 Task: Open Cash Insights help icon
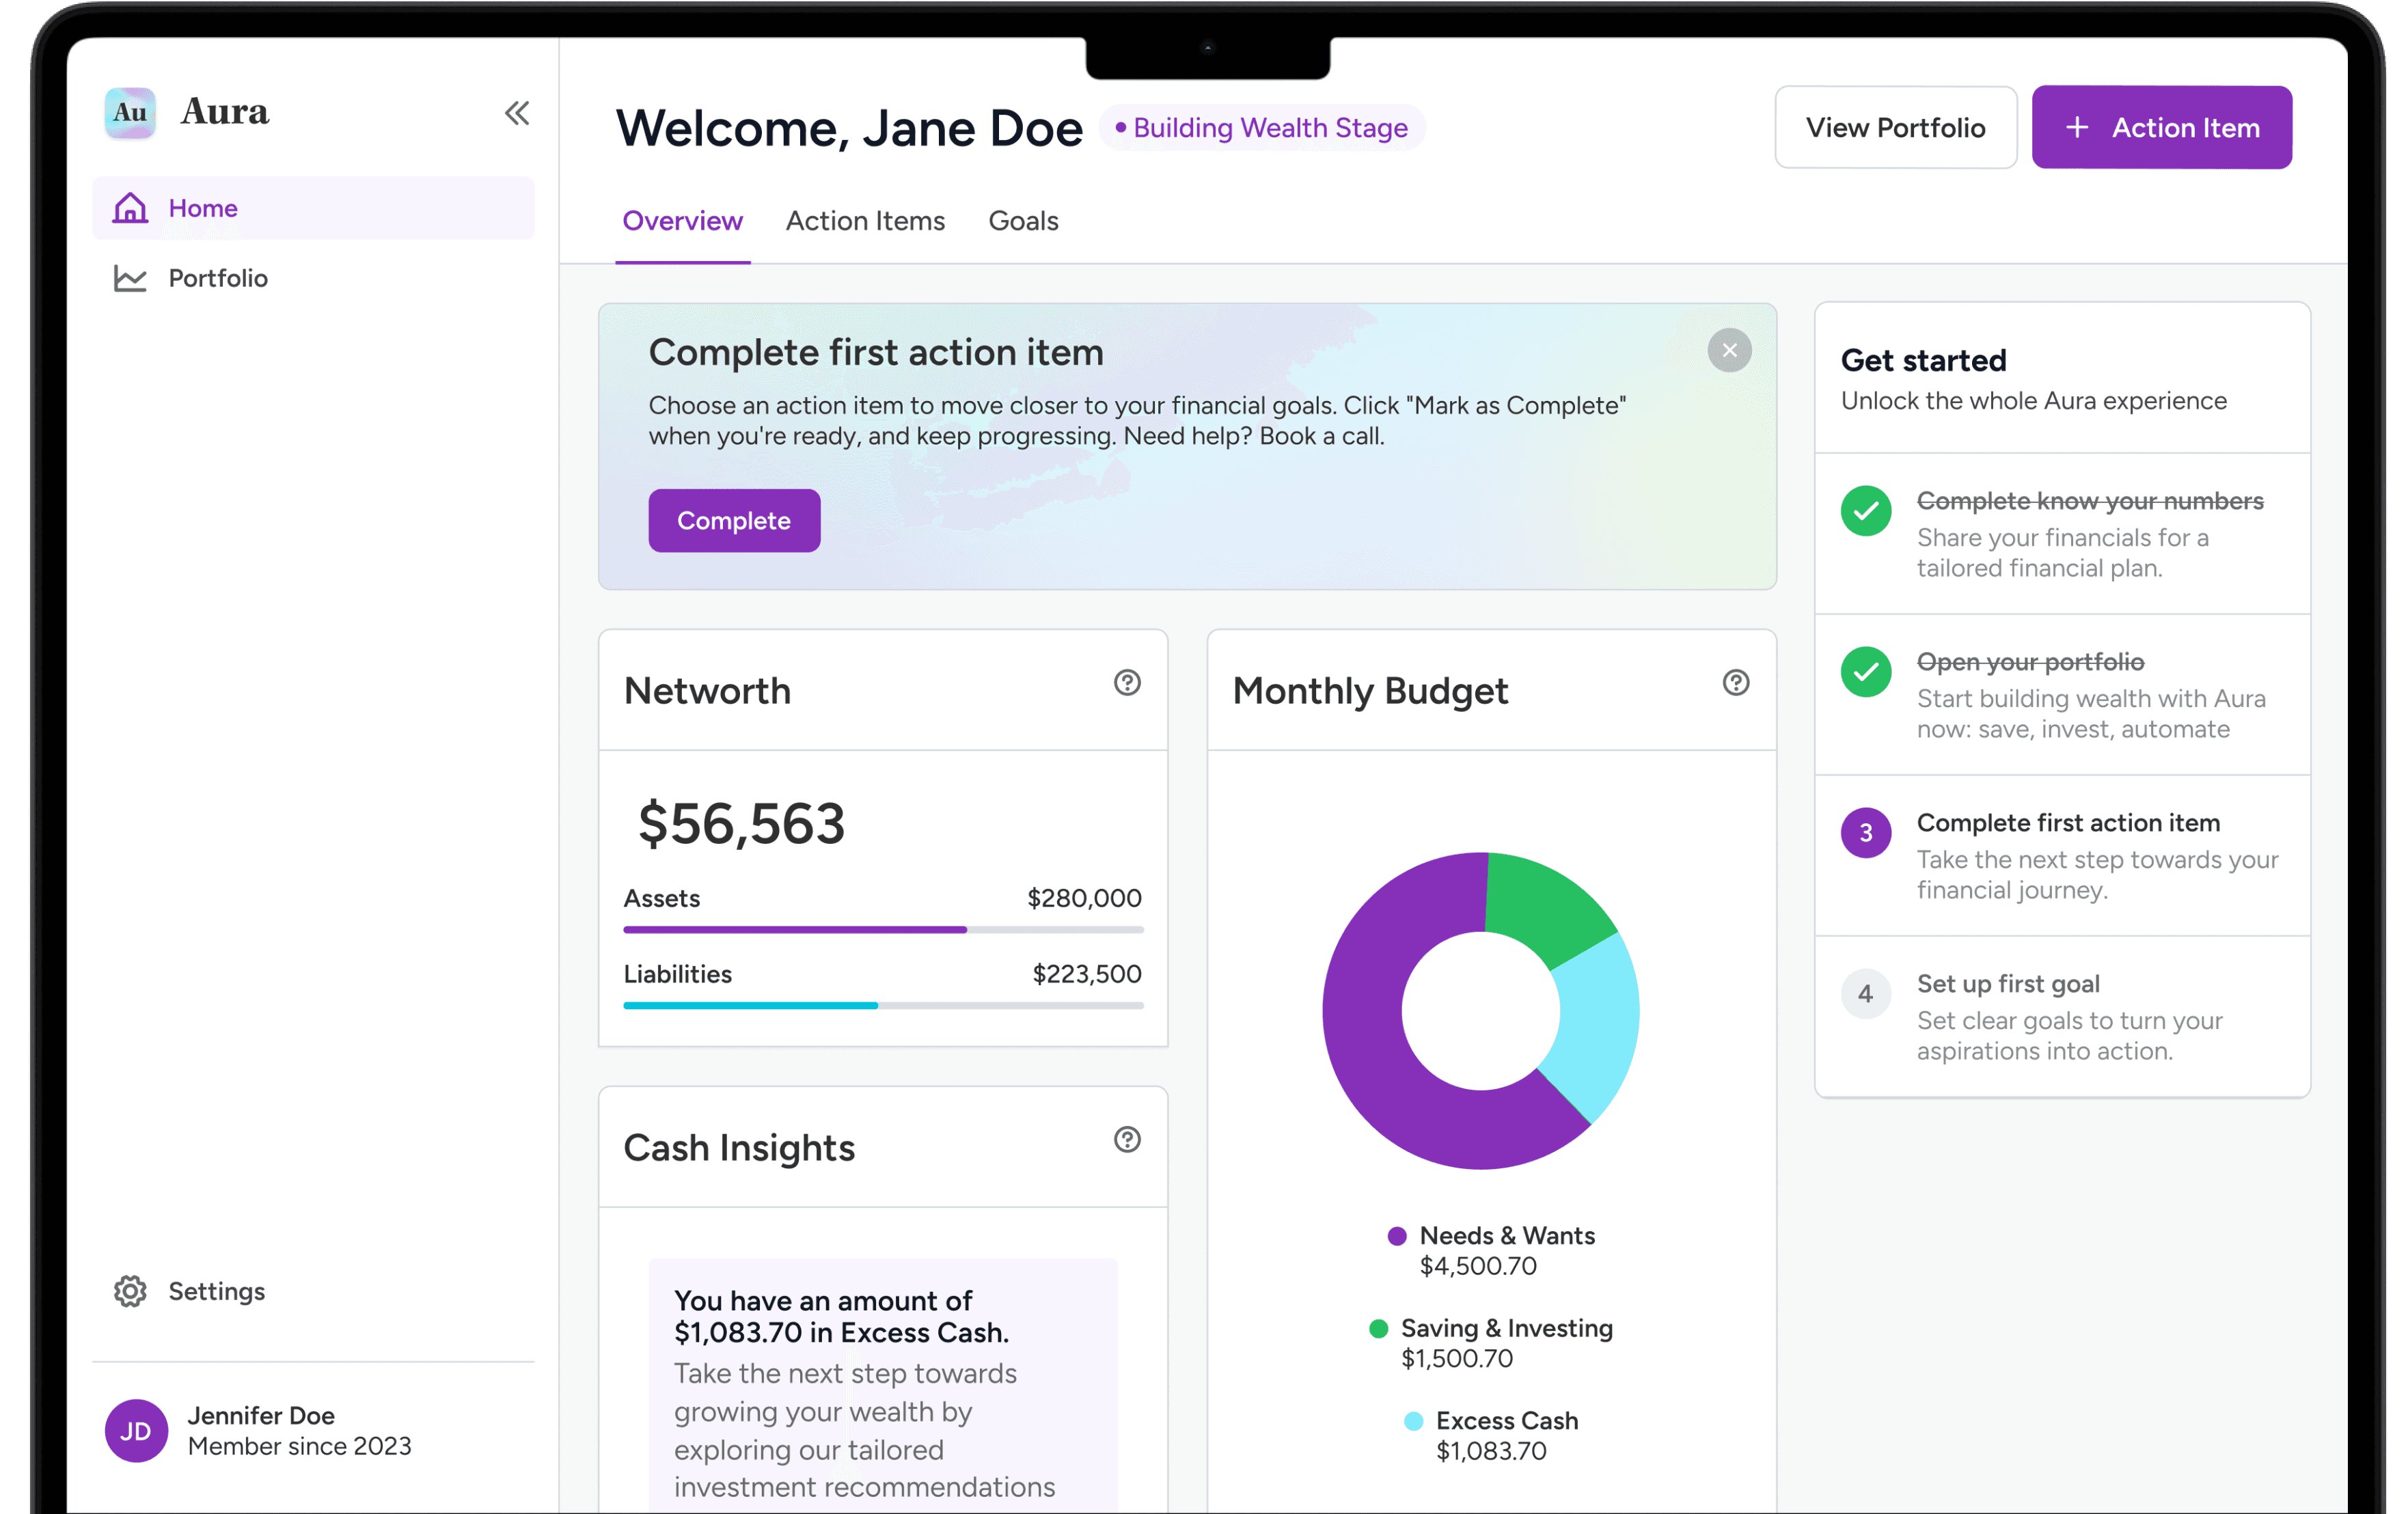tap(1127, 1140)
